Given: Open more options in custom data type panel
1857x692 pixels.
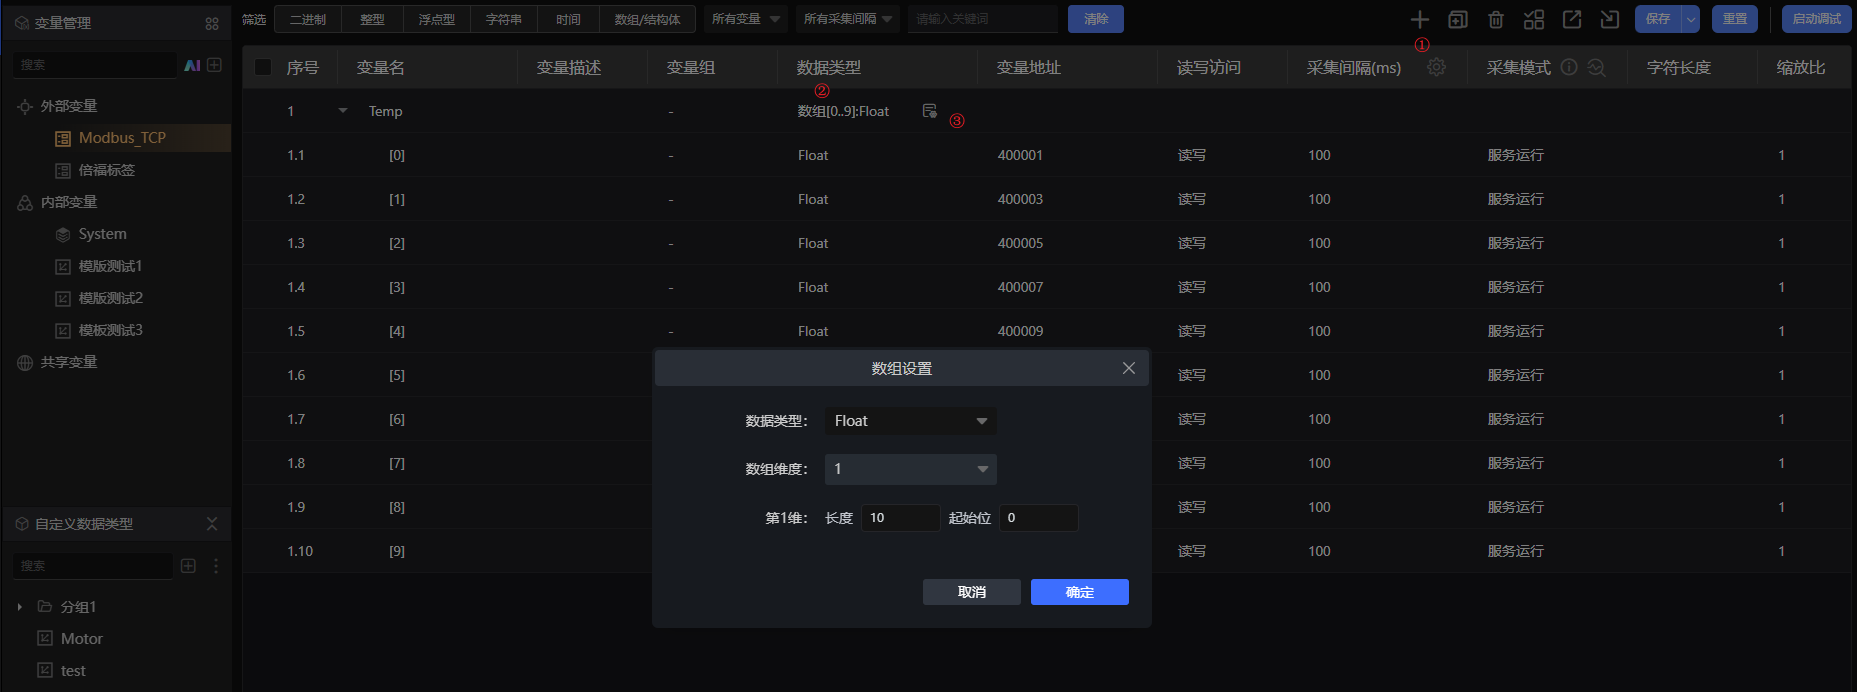Looking at the screenshot, I should click(216, 566).
